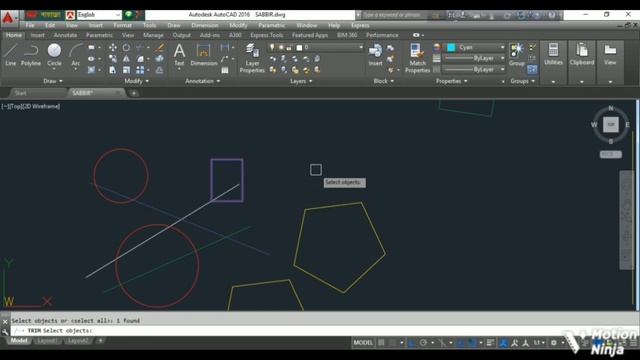Image resolution: width=640 pixels, height=360 pixels.
Task: Toggle MODEL space button in status bar
Action: tap(363, 343)
